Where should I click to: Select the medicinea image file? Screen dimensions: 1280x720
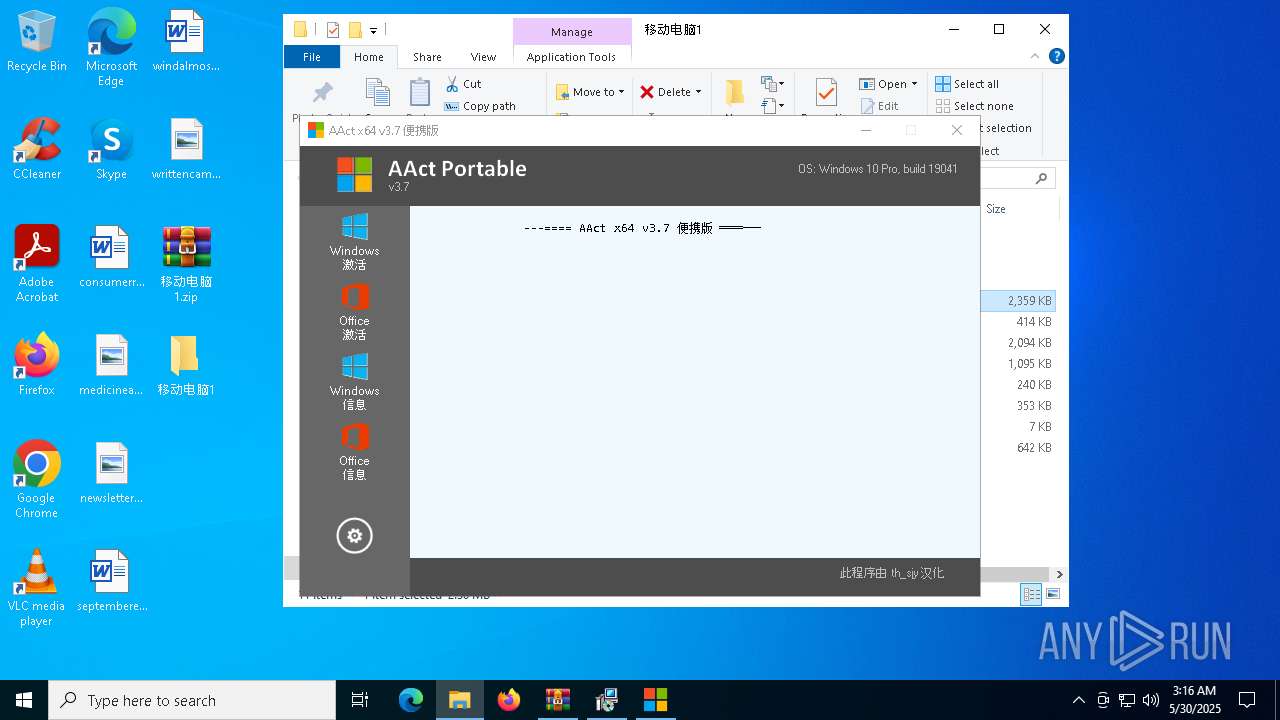pyautogui.click(x=111, y=366)
